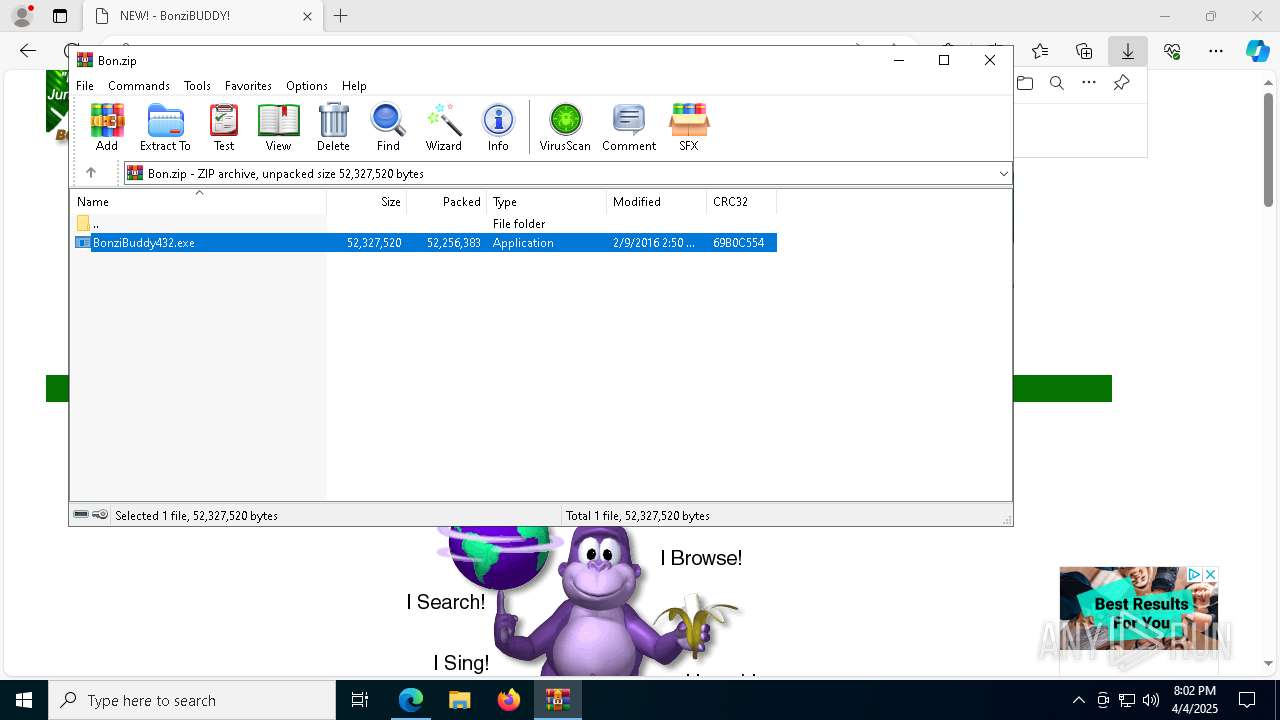Click the key icon in the status bar
Viewport: 1280px width, 720px height.
pos(100,515)
